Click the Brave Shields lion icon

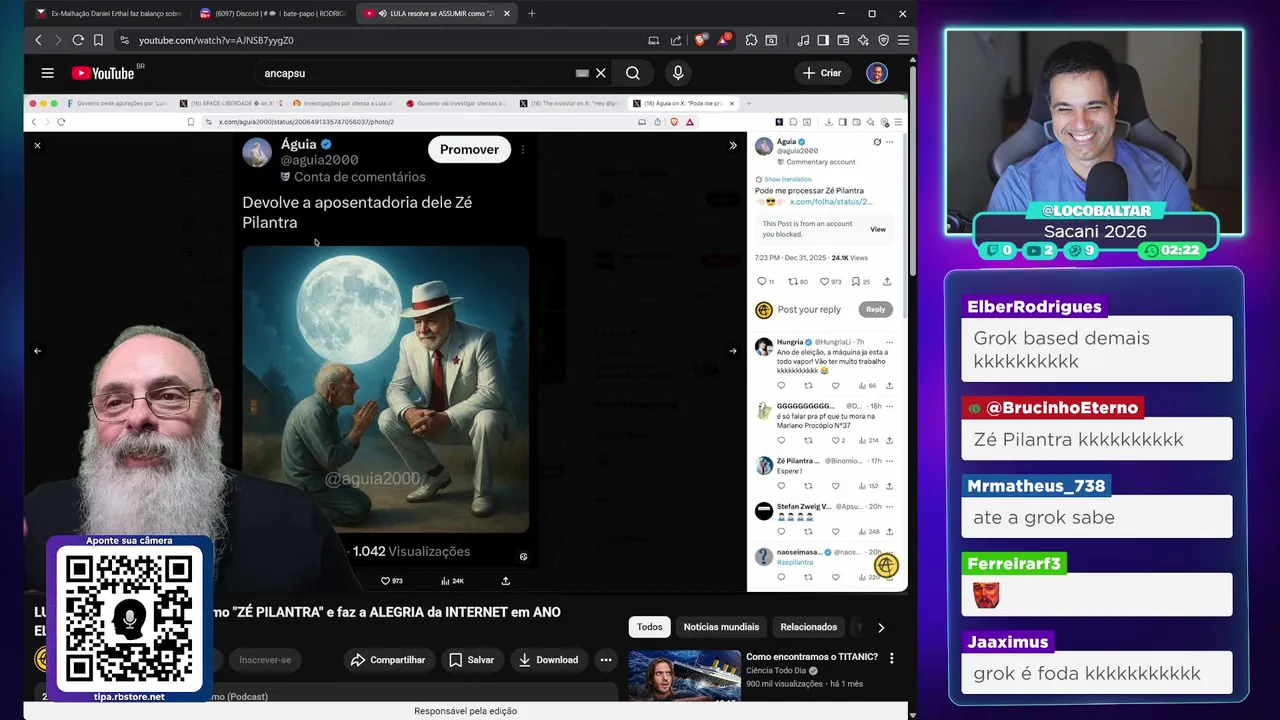coord(700,40)
